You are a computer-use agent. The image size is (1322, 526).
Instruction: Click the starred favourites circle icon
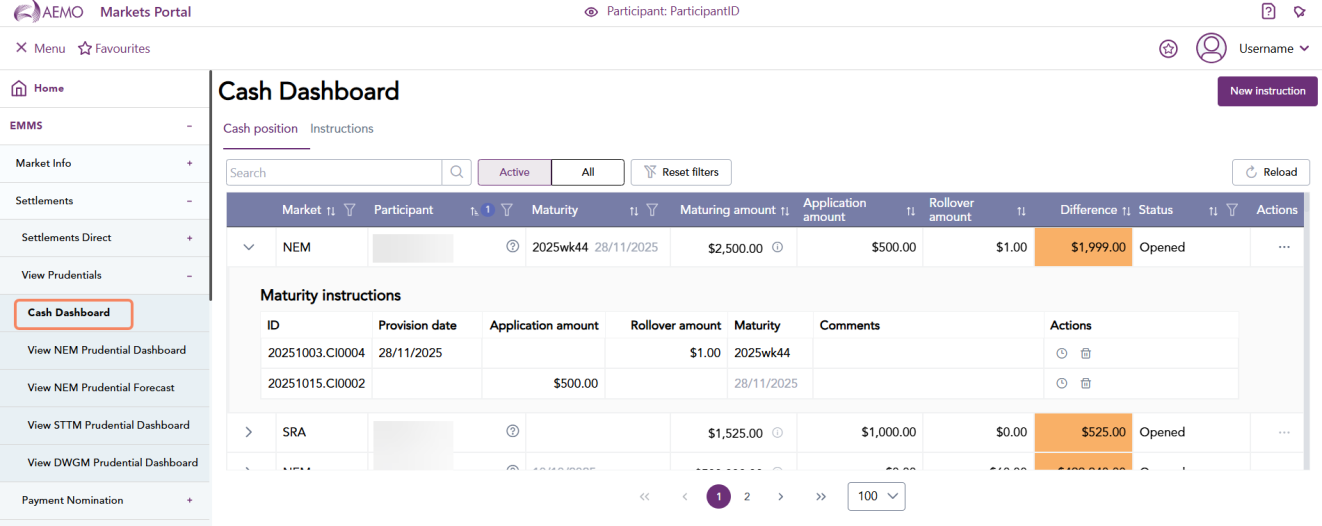click(x=1168, y=48)
